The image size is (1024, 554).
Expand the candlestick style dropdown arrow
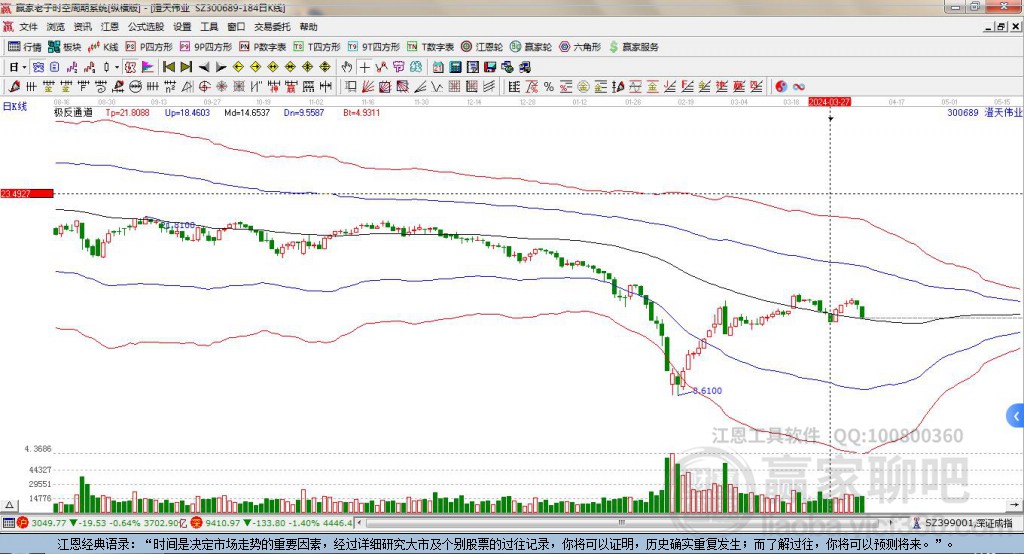pyautogui.click(x=117, y=67)
